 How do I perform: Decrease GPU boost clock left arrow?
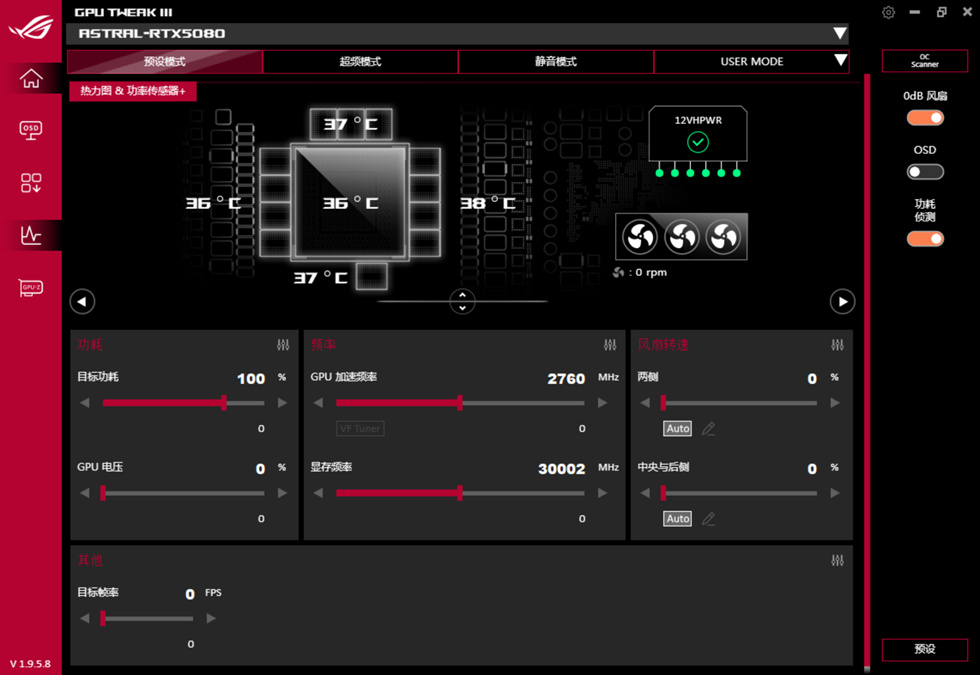tap(318, 403)
